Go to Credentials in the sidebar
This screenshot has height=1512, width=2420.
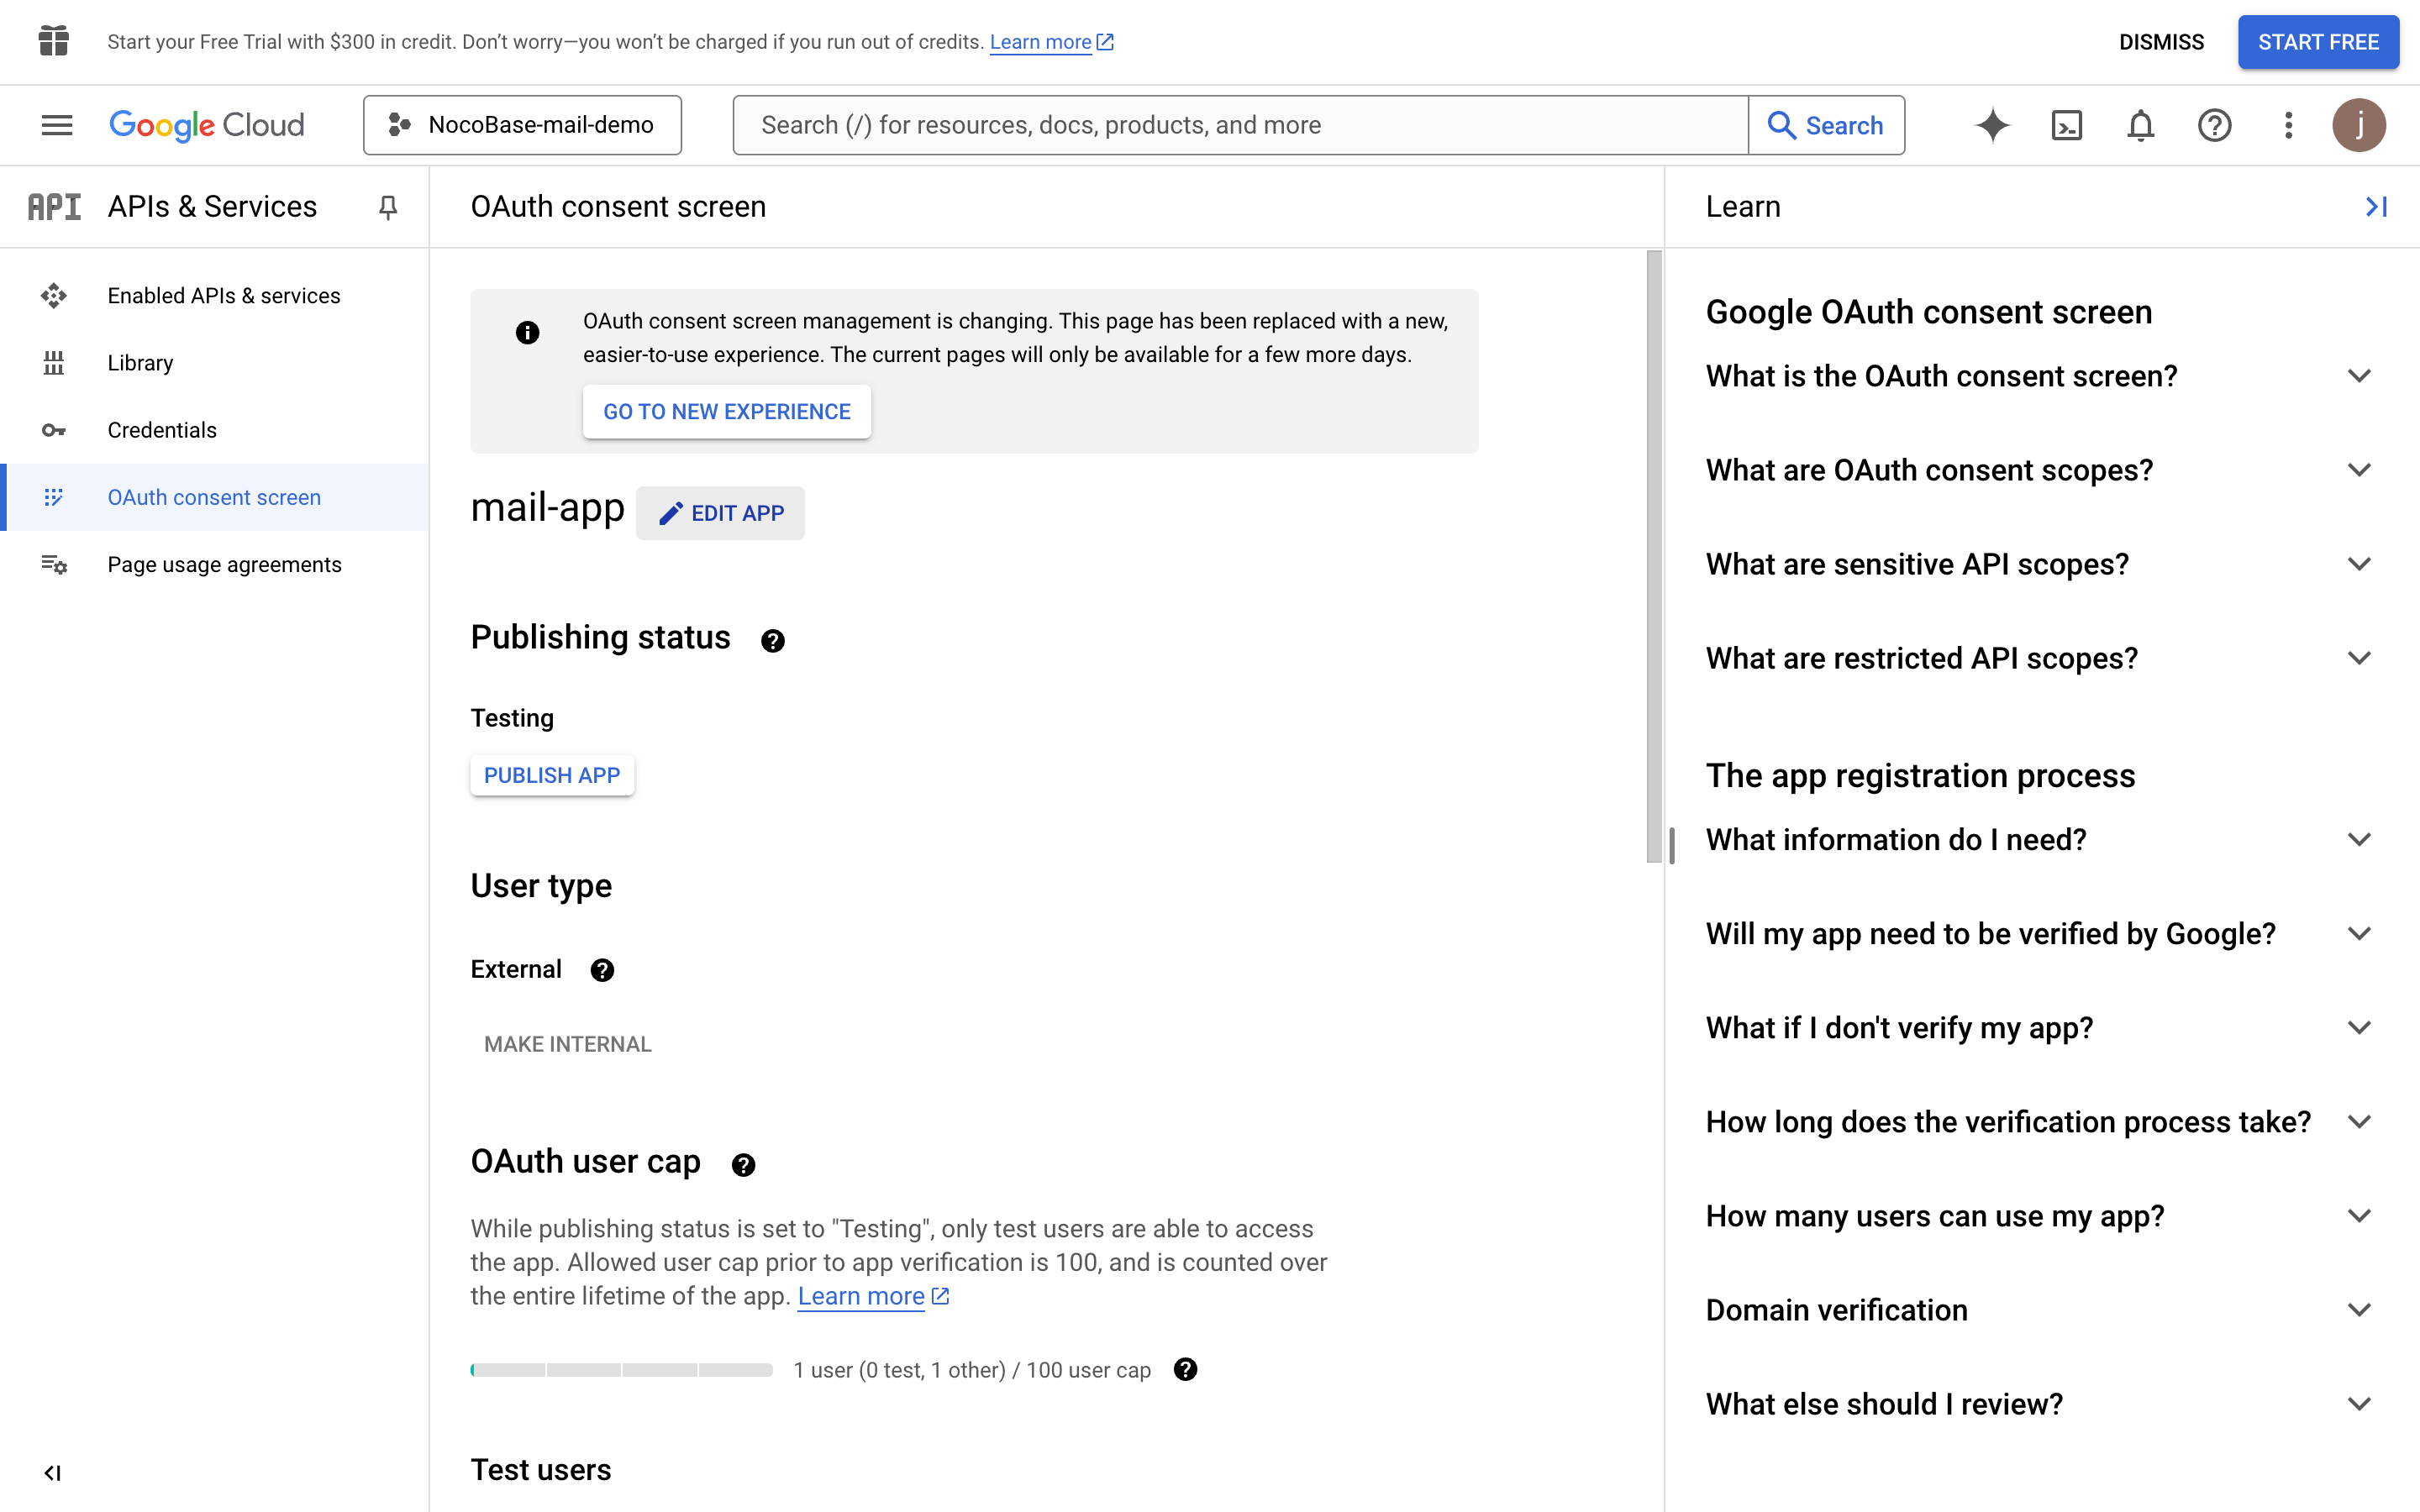coord(162,430)
